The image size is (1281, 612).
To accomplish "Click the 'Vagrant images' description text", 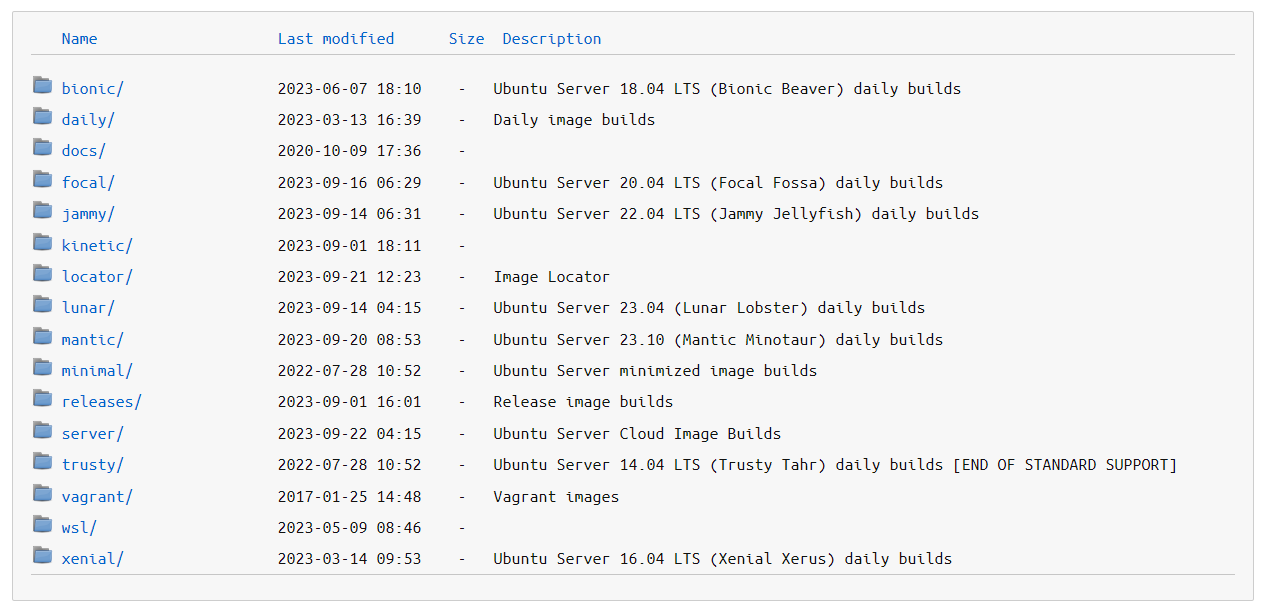I will (556, 497).
